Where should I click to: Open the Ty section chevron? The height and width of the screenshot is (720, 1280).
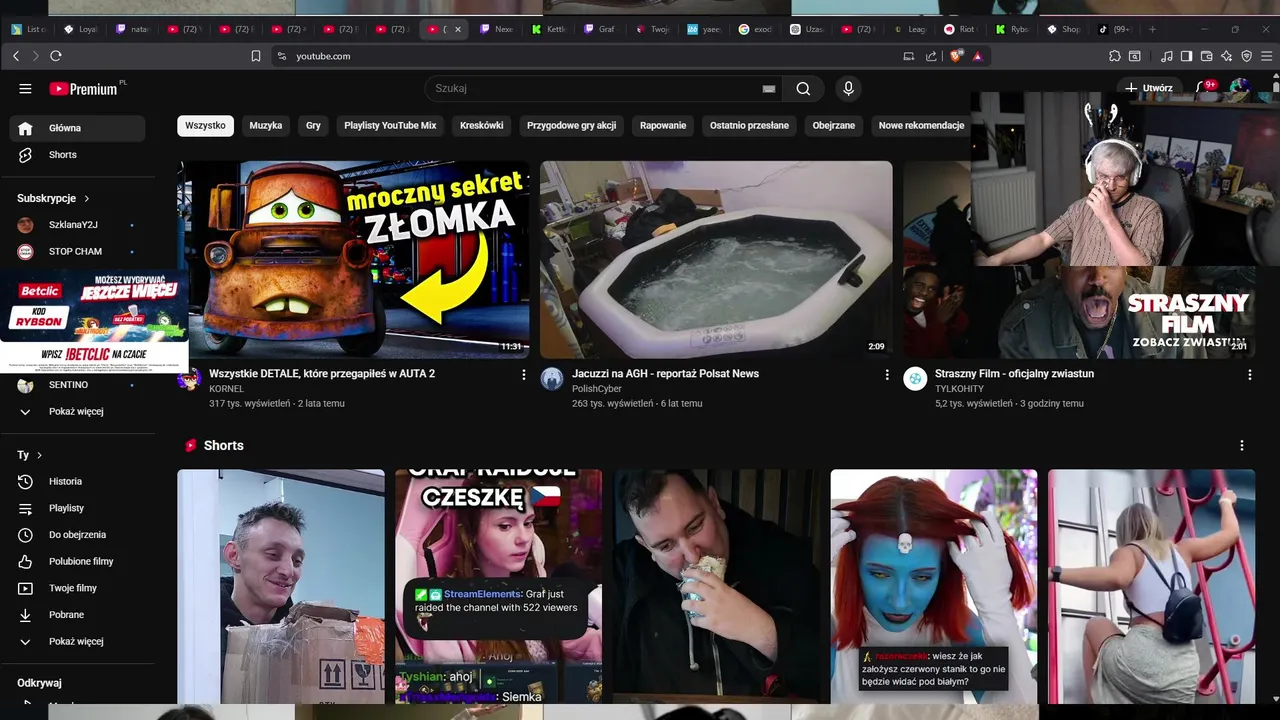tap(39, 455)
